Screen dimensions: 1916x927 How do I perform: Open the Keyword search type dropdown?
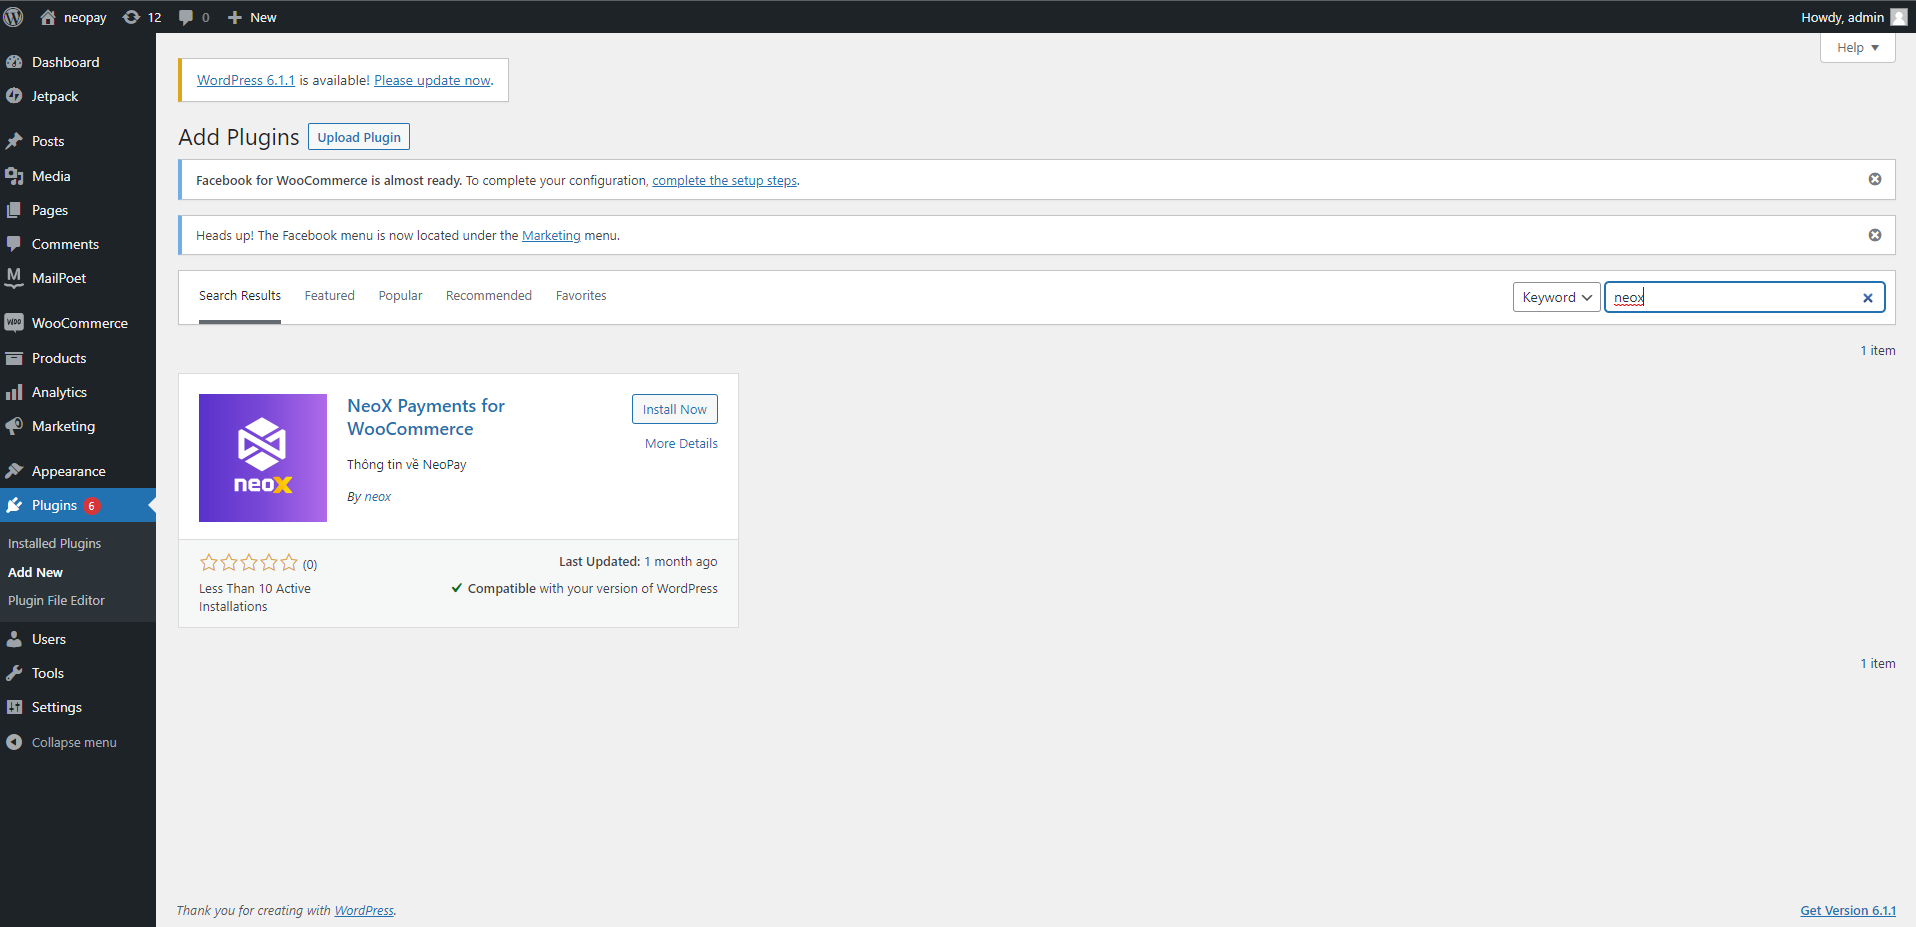1557,297
